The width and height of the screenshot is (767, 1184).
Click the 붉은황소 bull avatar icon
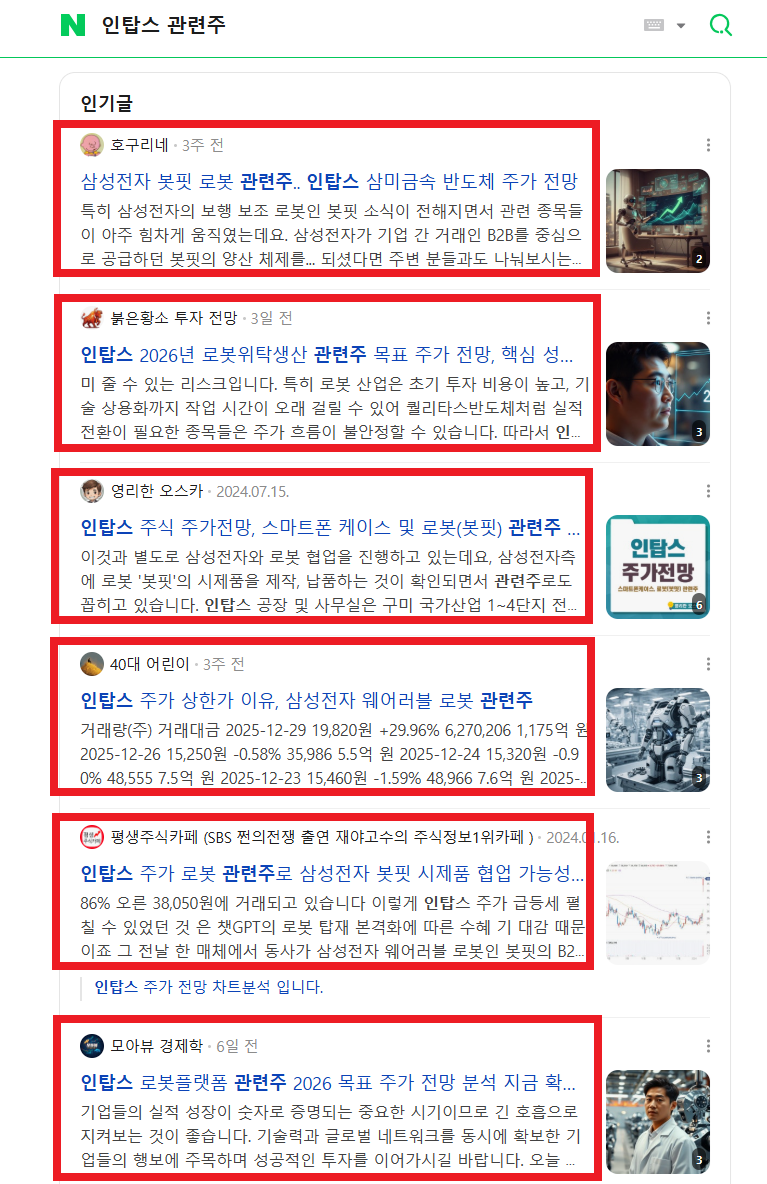click(x=92, y=318)
